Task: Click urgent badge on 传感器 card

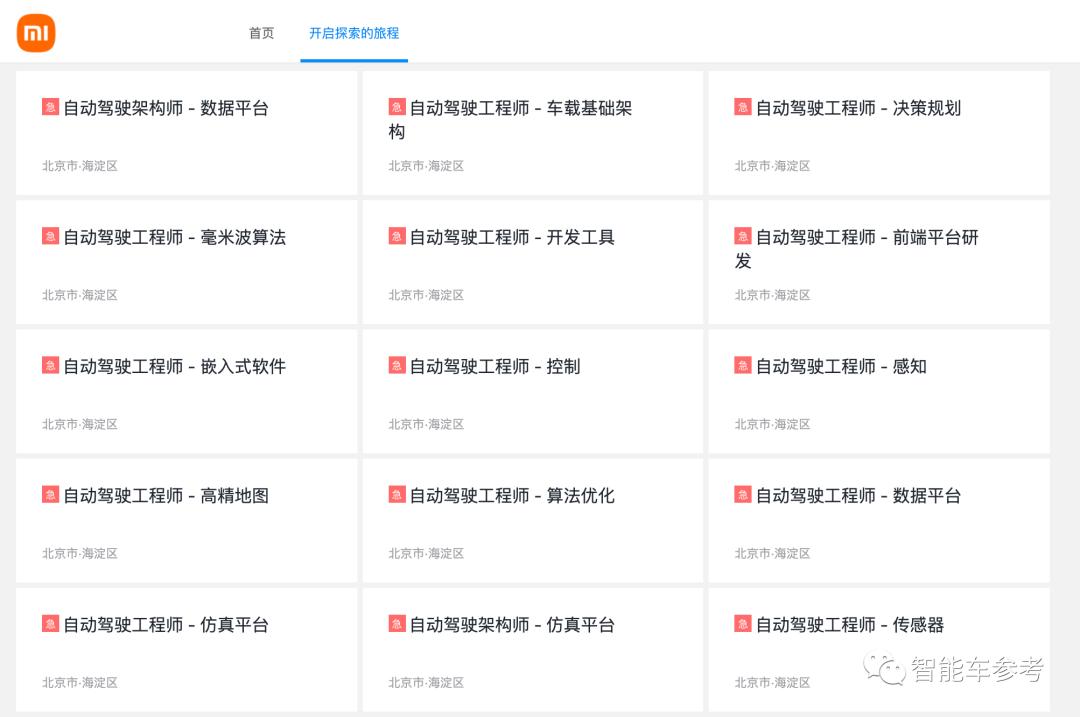Action: (x=742, y=623)
